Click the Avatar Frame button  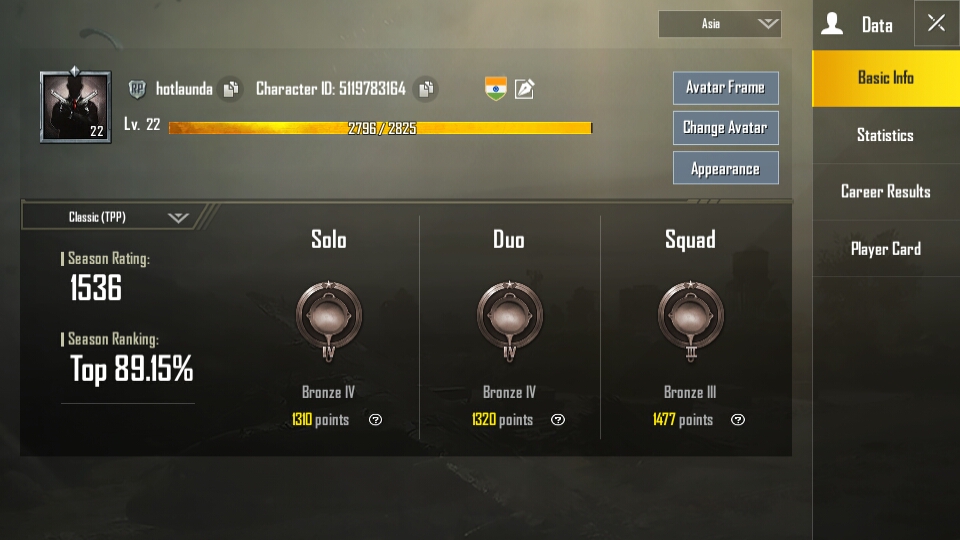click(726, 88)
